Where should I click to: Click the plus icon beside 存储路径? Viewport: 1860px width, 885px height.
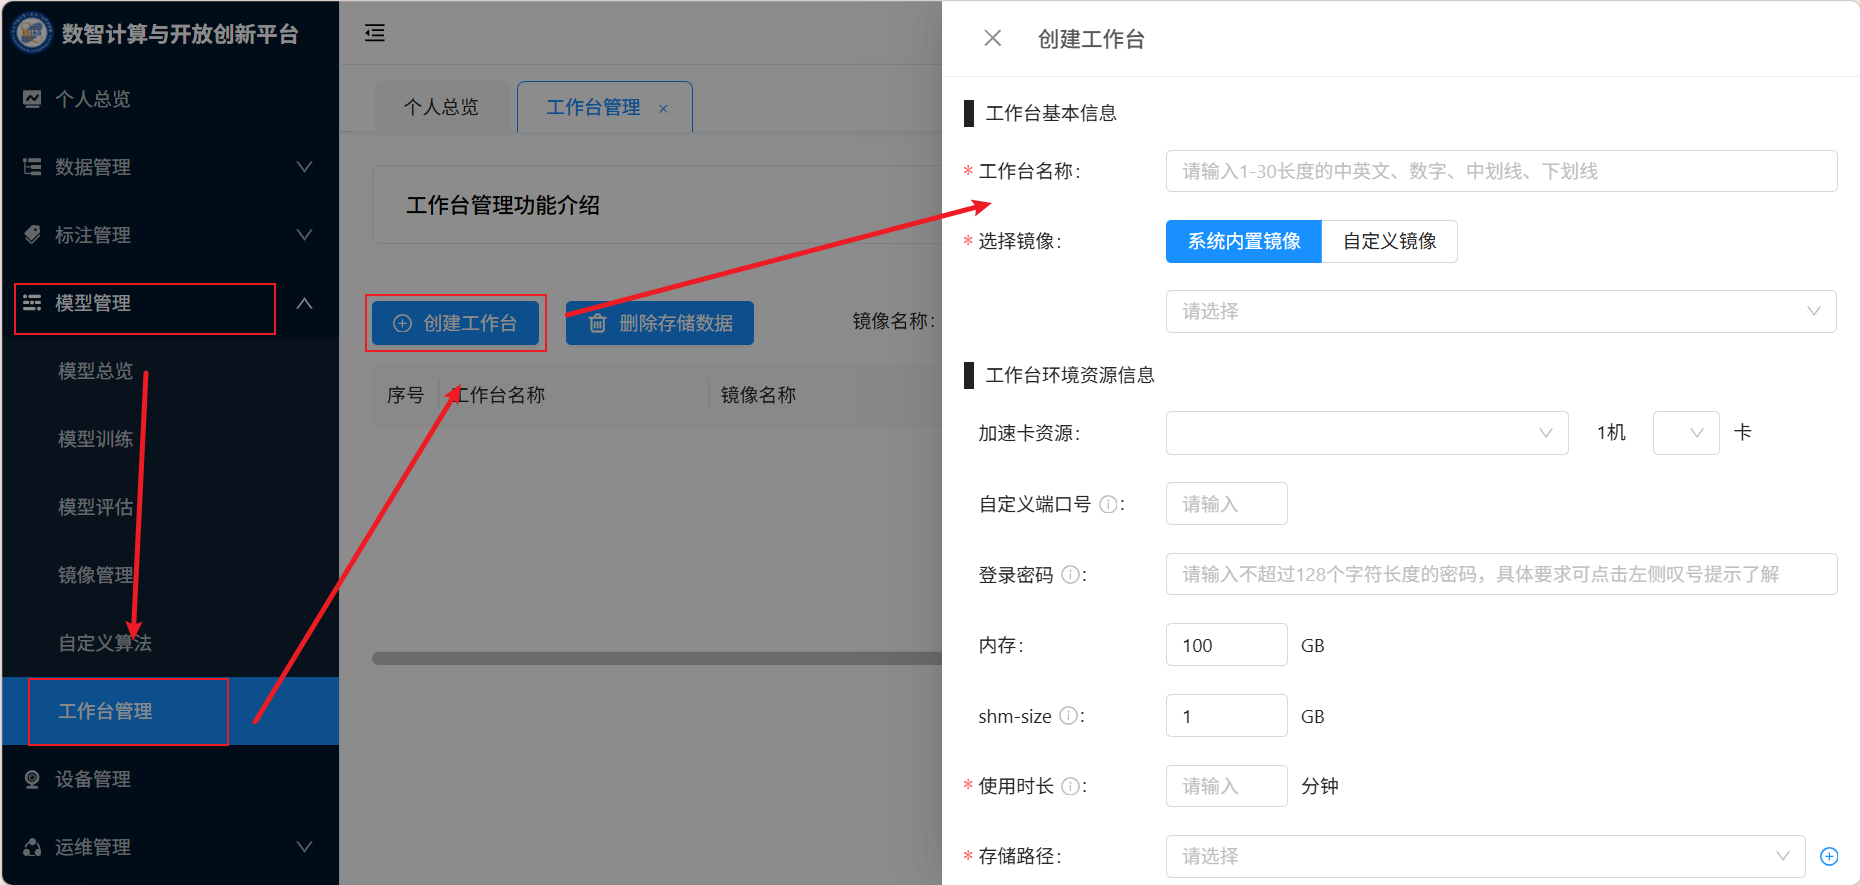point(1829,856)
